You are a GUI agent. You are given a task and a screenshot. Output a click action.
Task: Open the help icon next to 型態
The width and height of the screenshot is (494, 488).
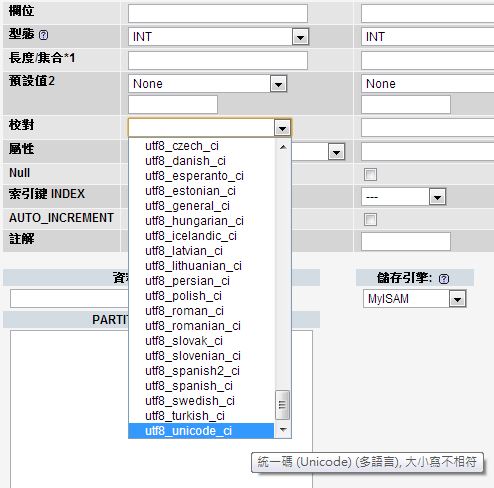point(43,35)
